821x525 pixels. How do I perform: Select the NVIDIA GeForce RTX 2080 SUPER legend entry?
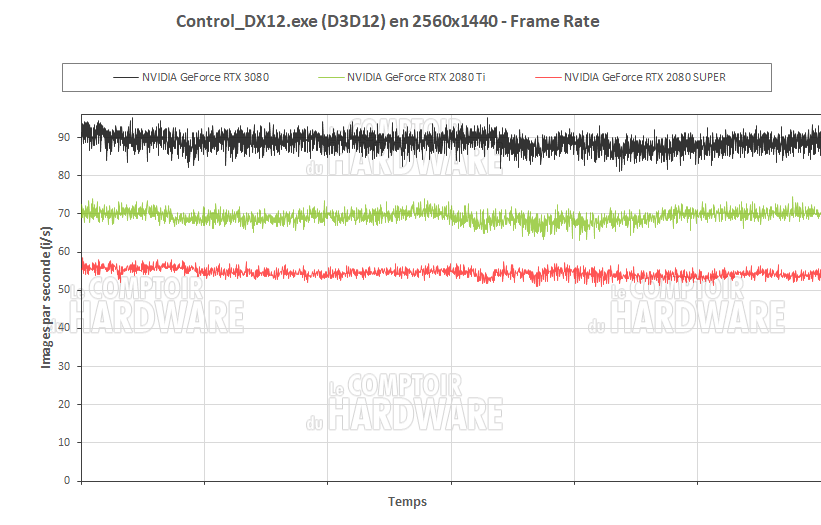click(630, 77)
